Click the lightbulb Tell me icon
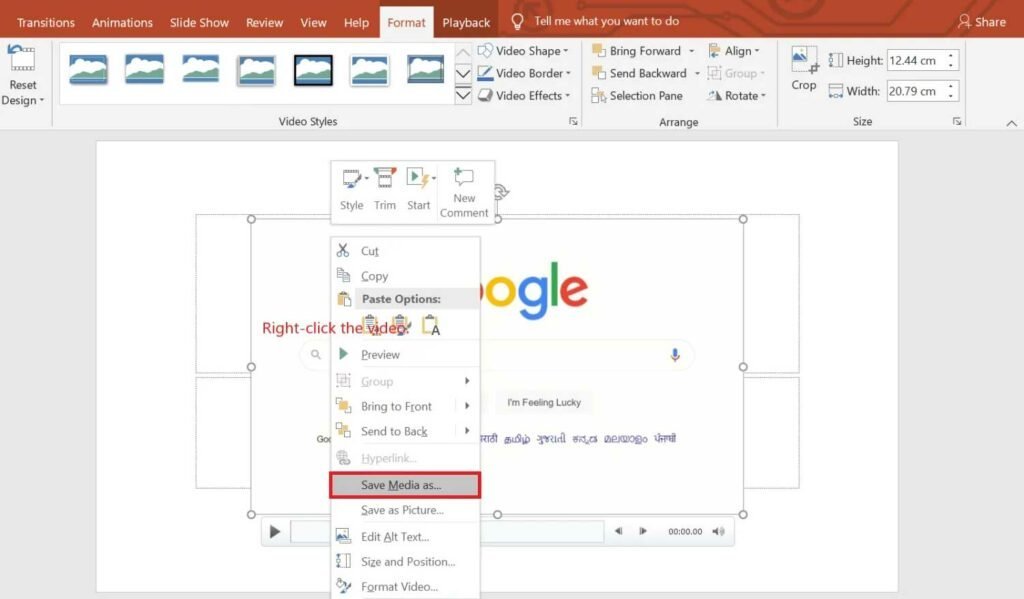The width and height of the screenshot is (1024, 599). pos(517,22)
